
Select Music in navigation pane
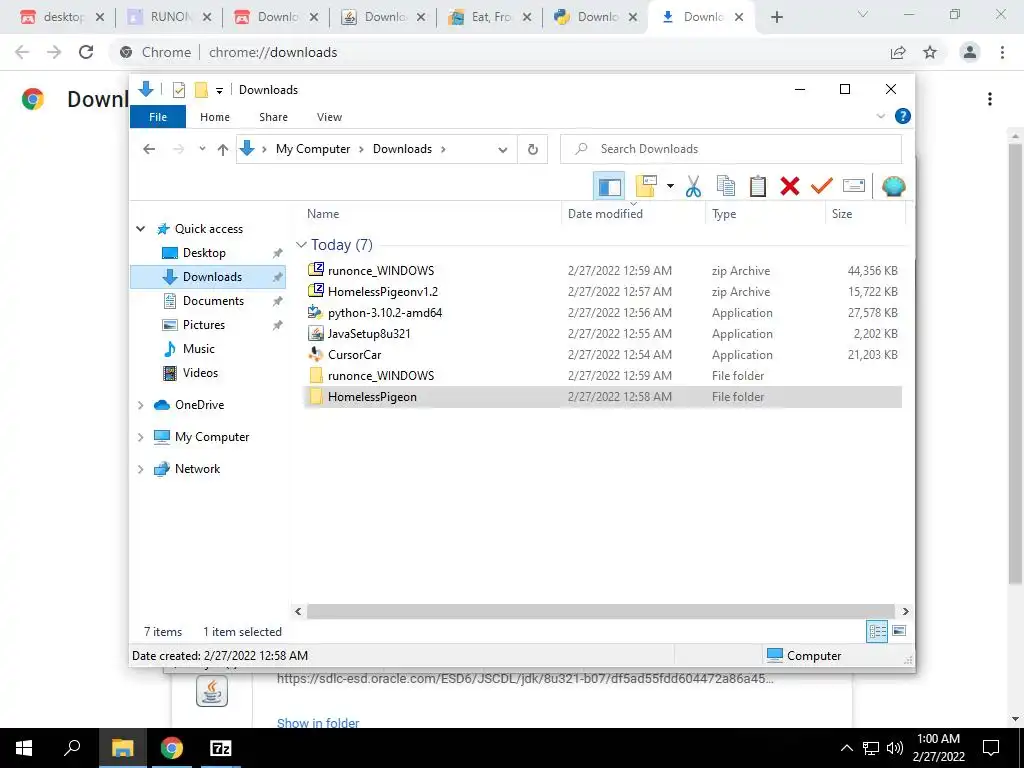coord(199,349)
